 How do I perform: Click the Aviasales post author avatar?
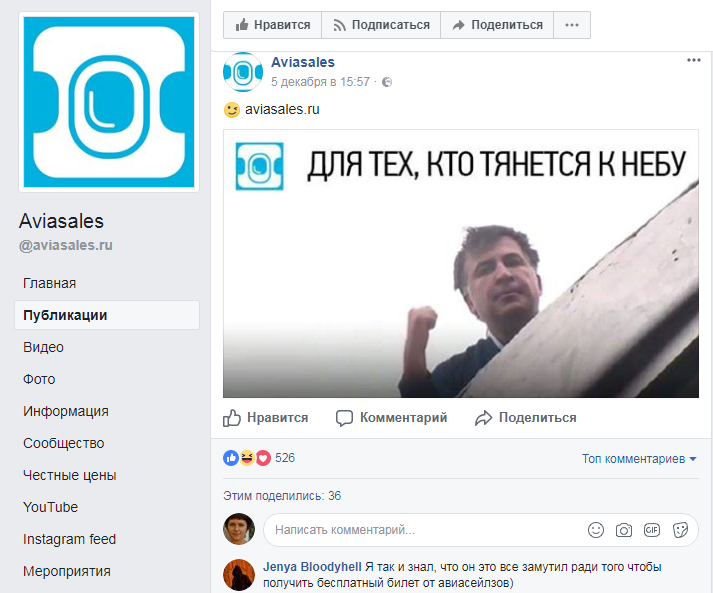click(243, 72)
